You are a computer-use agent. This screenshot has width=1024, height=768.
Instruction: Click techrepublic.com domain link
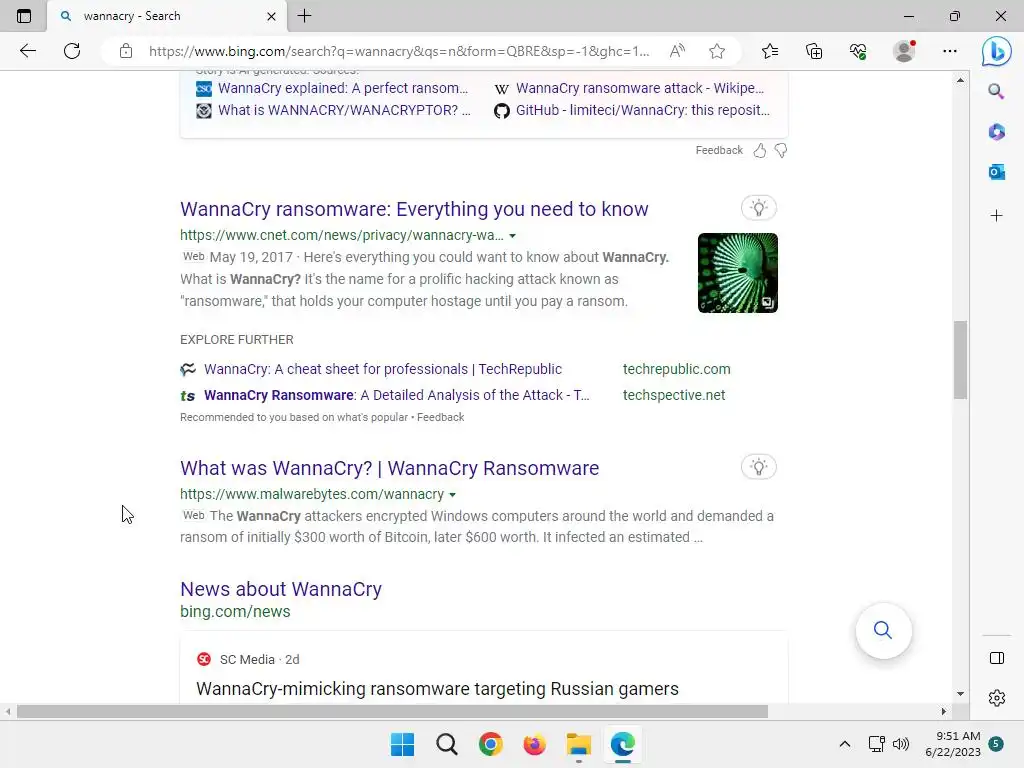coord(677,369)
